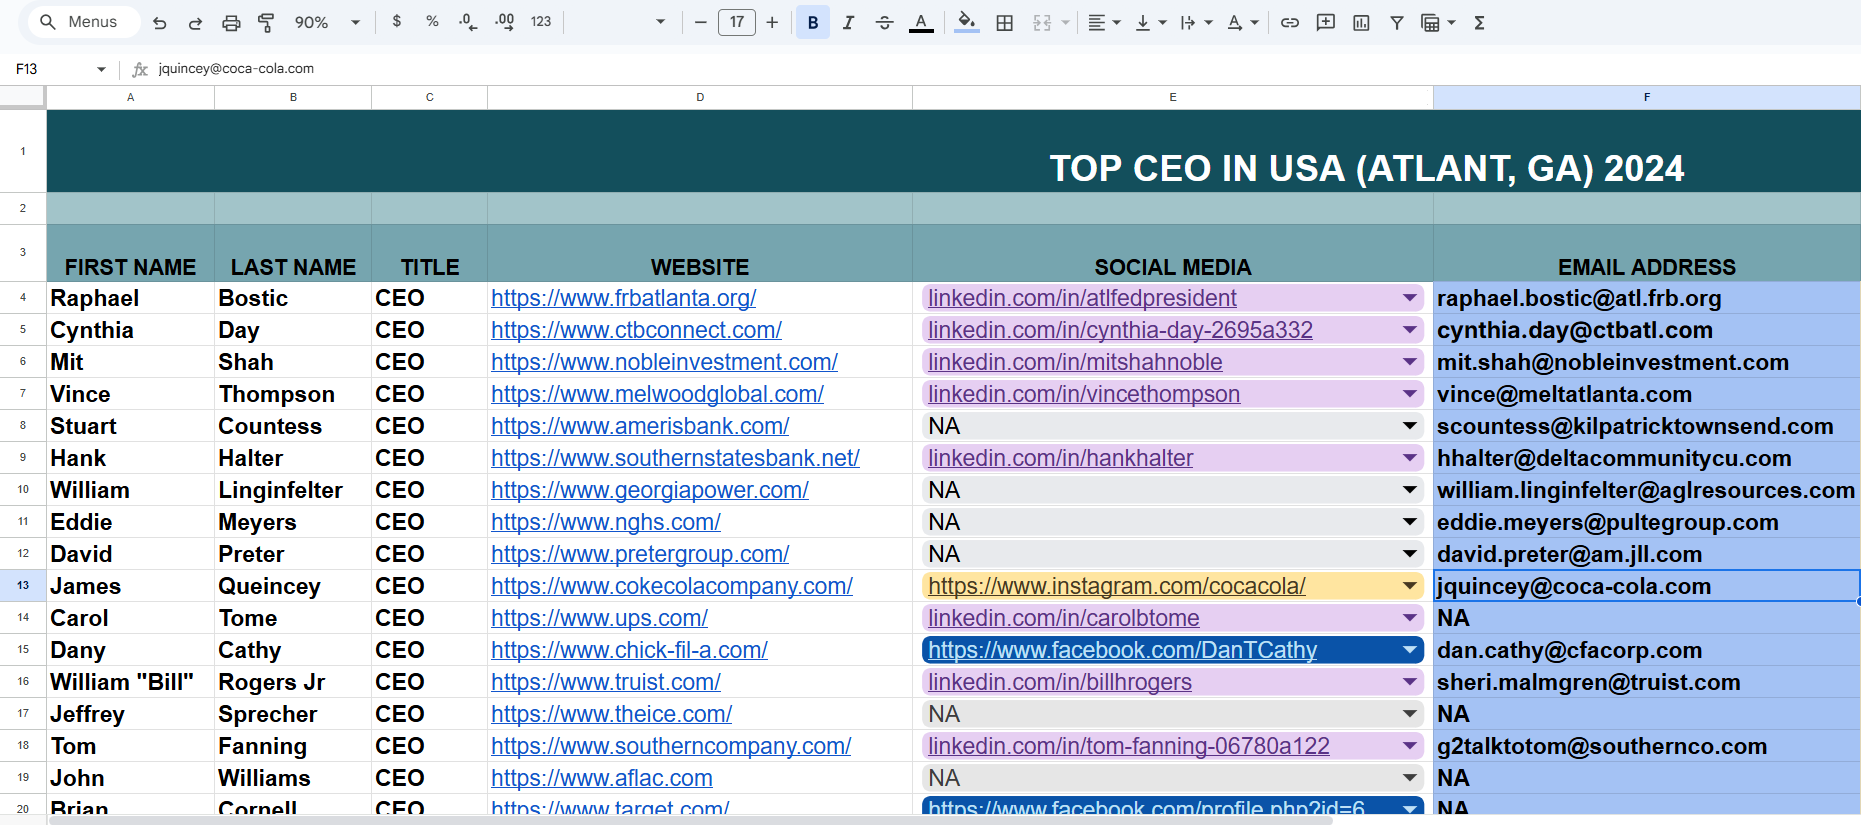Open the Fill color picker

click(966, 22)
